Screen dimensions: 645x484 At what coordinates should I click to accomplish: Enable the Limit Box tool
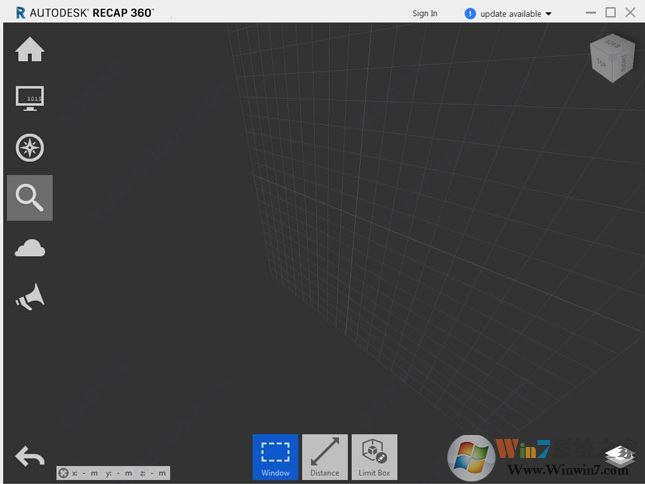(x=374, y=457)
